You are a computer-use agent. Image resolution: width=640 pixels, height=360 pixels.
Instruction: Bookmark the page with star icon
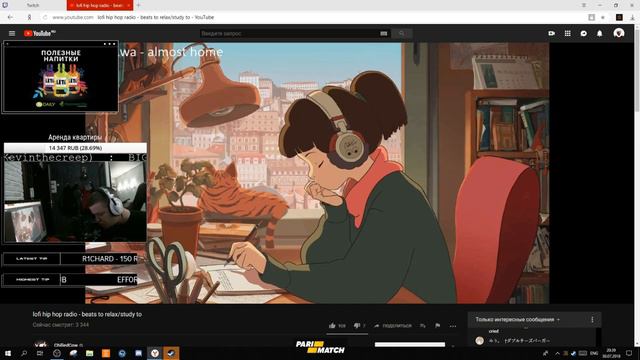pos(603,17)
